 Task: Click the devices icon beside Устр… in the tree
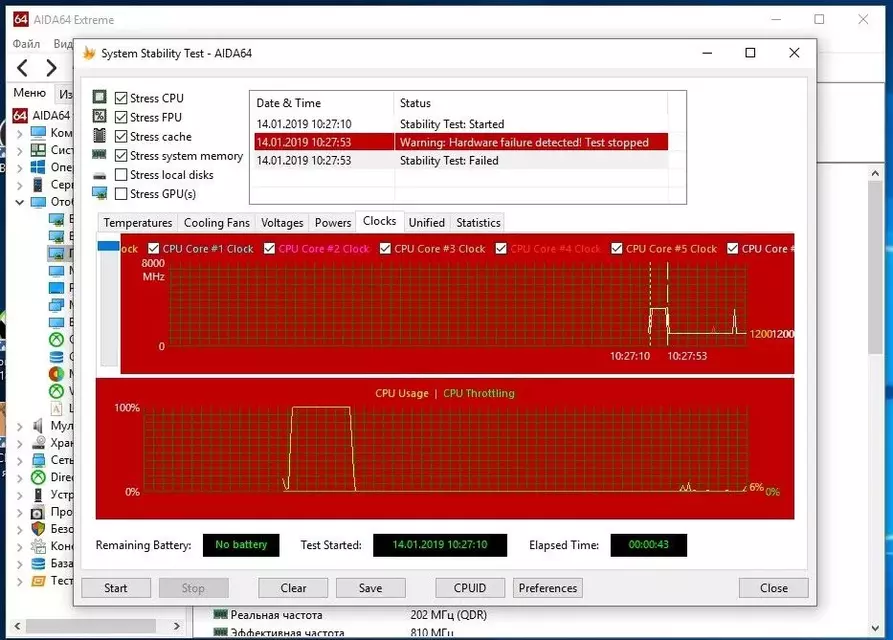38,494
